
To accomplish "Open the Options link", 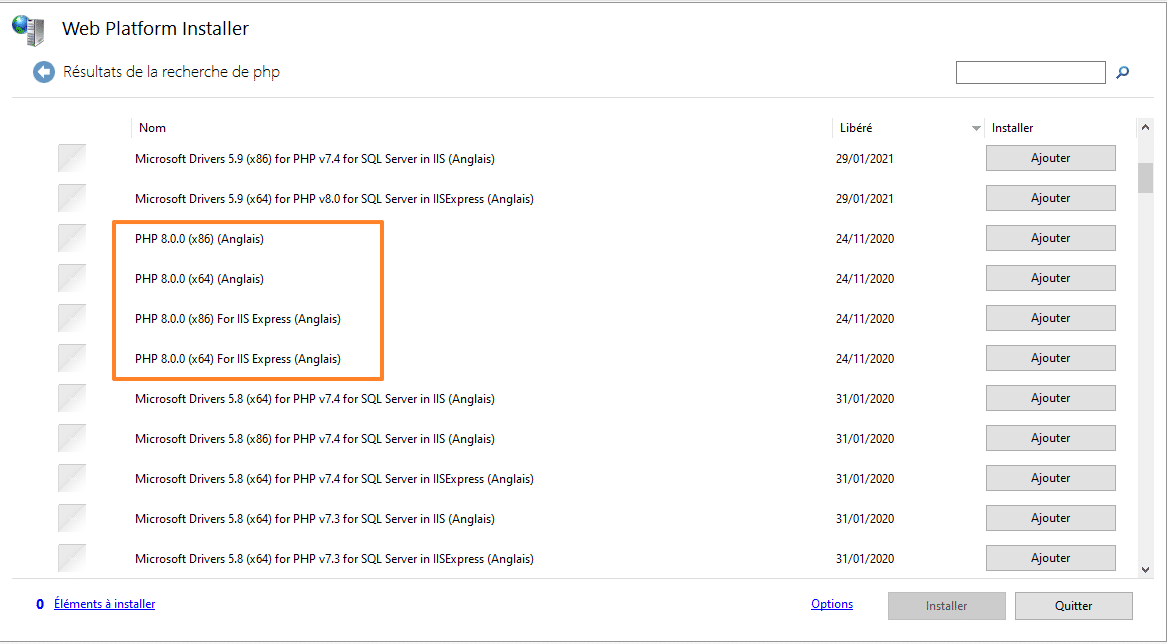I will (832, 604).
